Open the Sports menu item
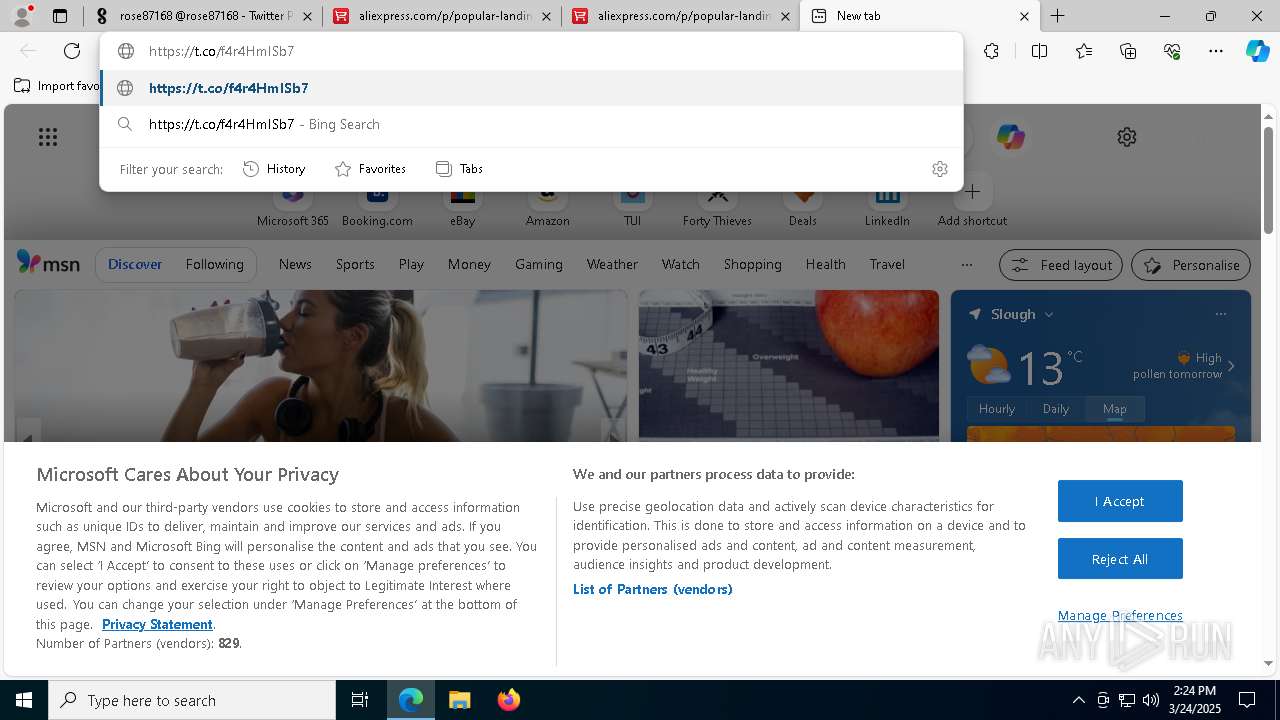Viewport: 1280px width, 720px height. pos(355,264)
